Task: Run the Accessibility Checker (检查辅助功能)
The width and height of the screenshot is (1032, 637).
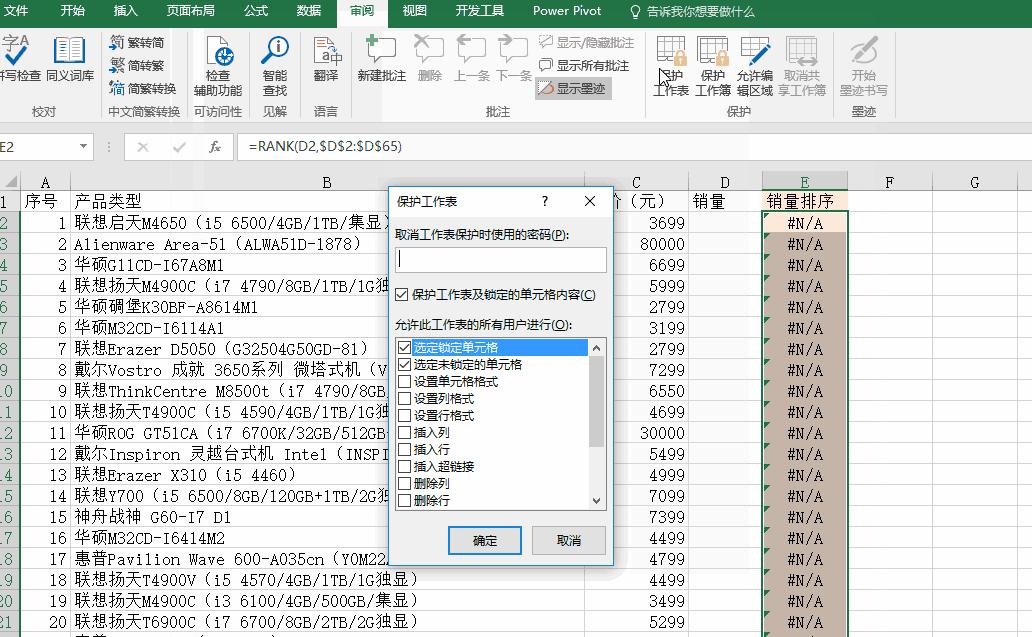Action: (219, 63)
